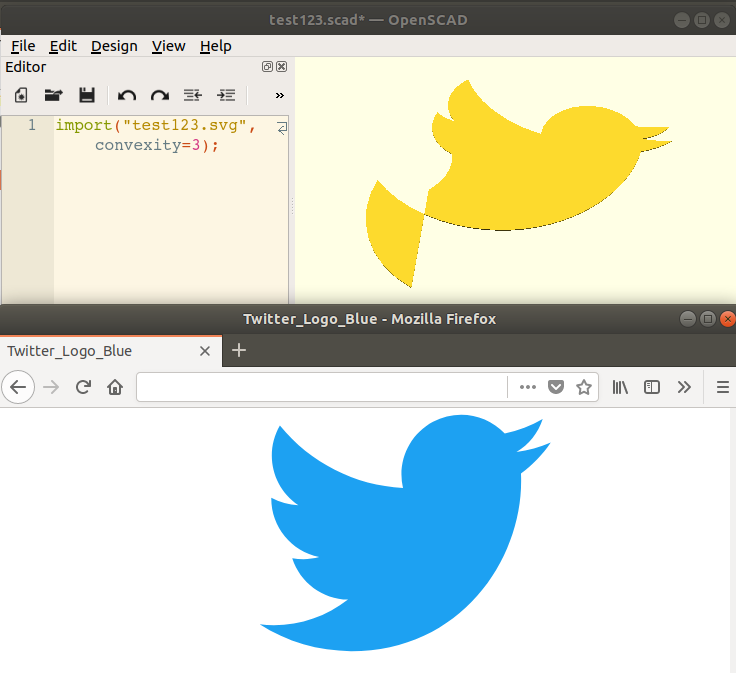Maximize the OpenSCAD window
This screenshot has width=736, height=673.
click(x=702, y=20)
